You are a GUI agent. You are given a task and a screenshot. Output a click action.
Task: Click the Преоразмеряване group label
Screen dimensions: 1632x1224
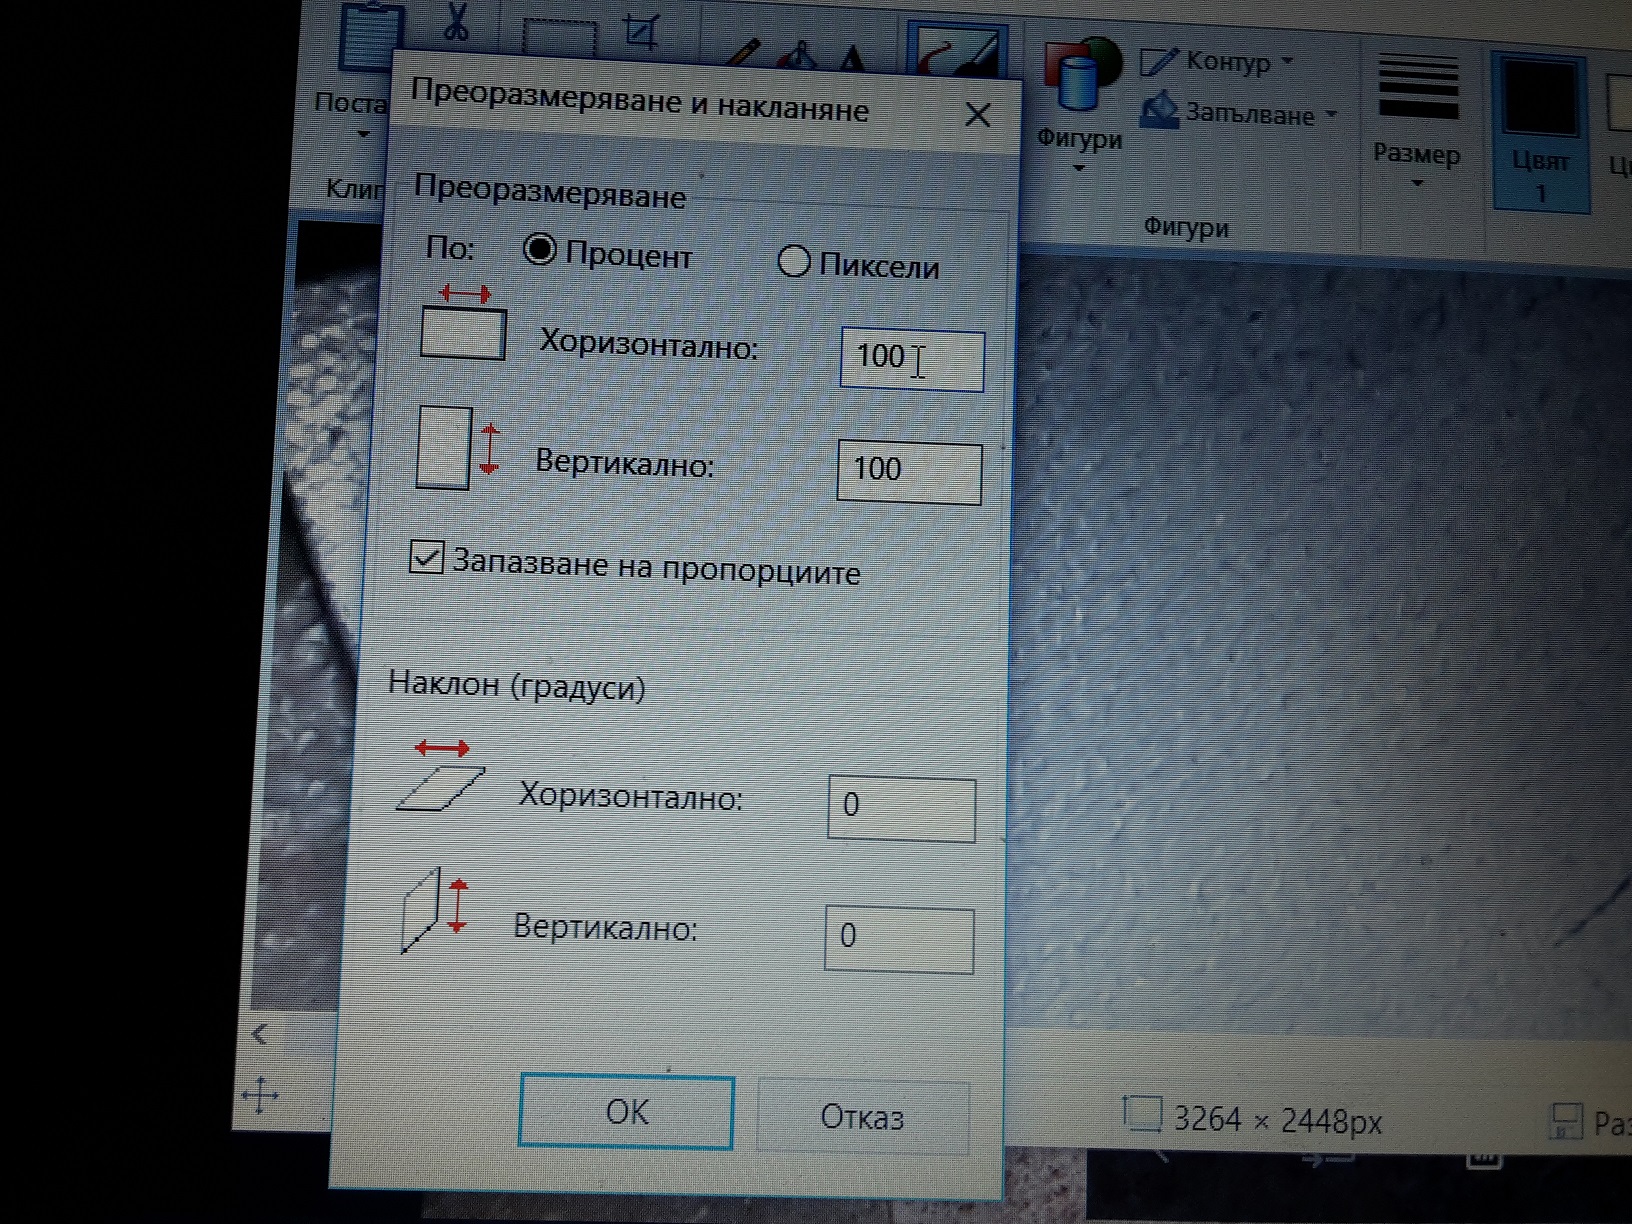pos(550,191)
